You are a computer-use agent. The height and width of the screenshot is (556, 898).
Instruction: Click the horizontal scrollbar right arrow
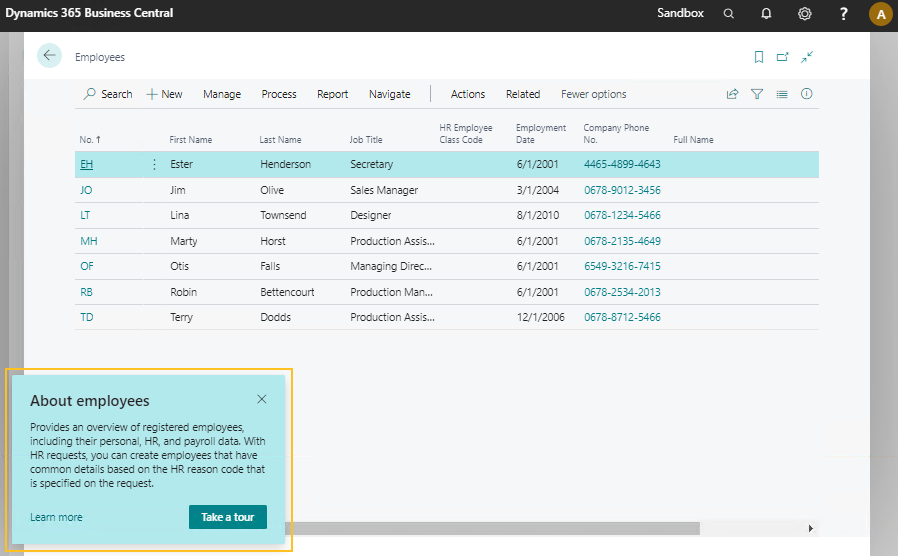[x=810, y=528]
